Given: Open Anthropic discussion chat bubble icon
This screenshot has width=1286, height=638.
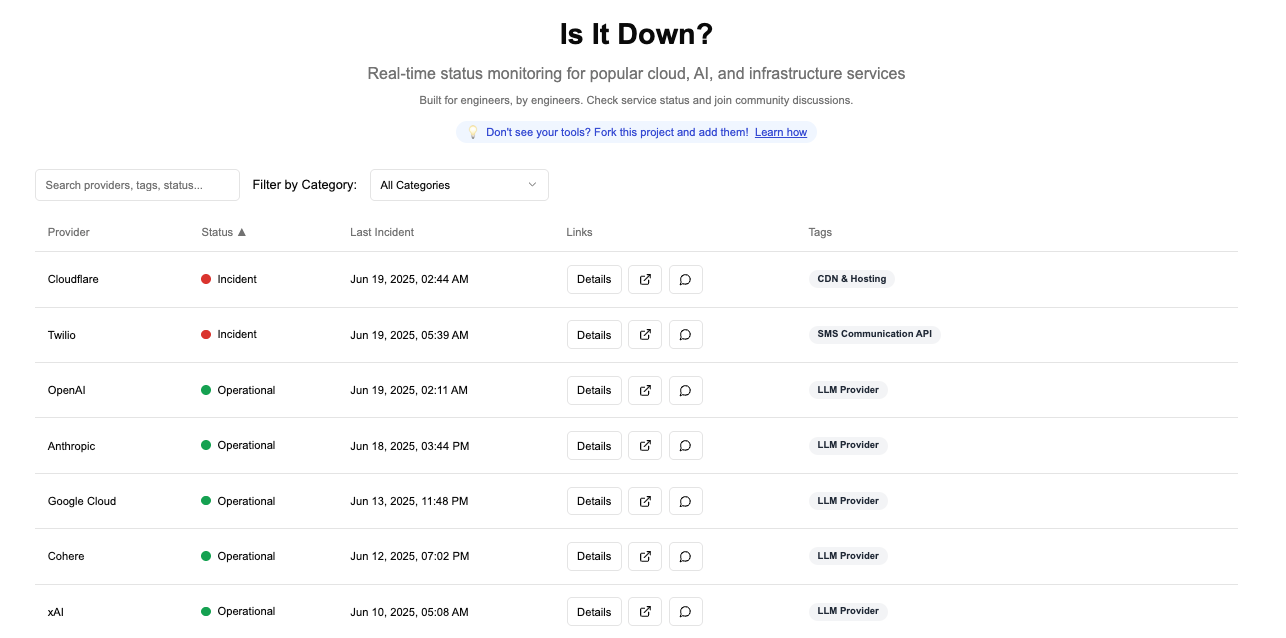Looking at the screenshot, I should [x=685, y=446].
